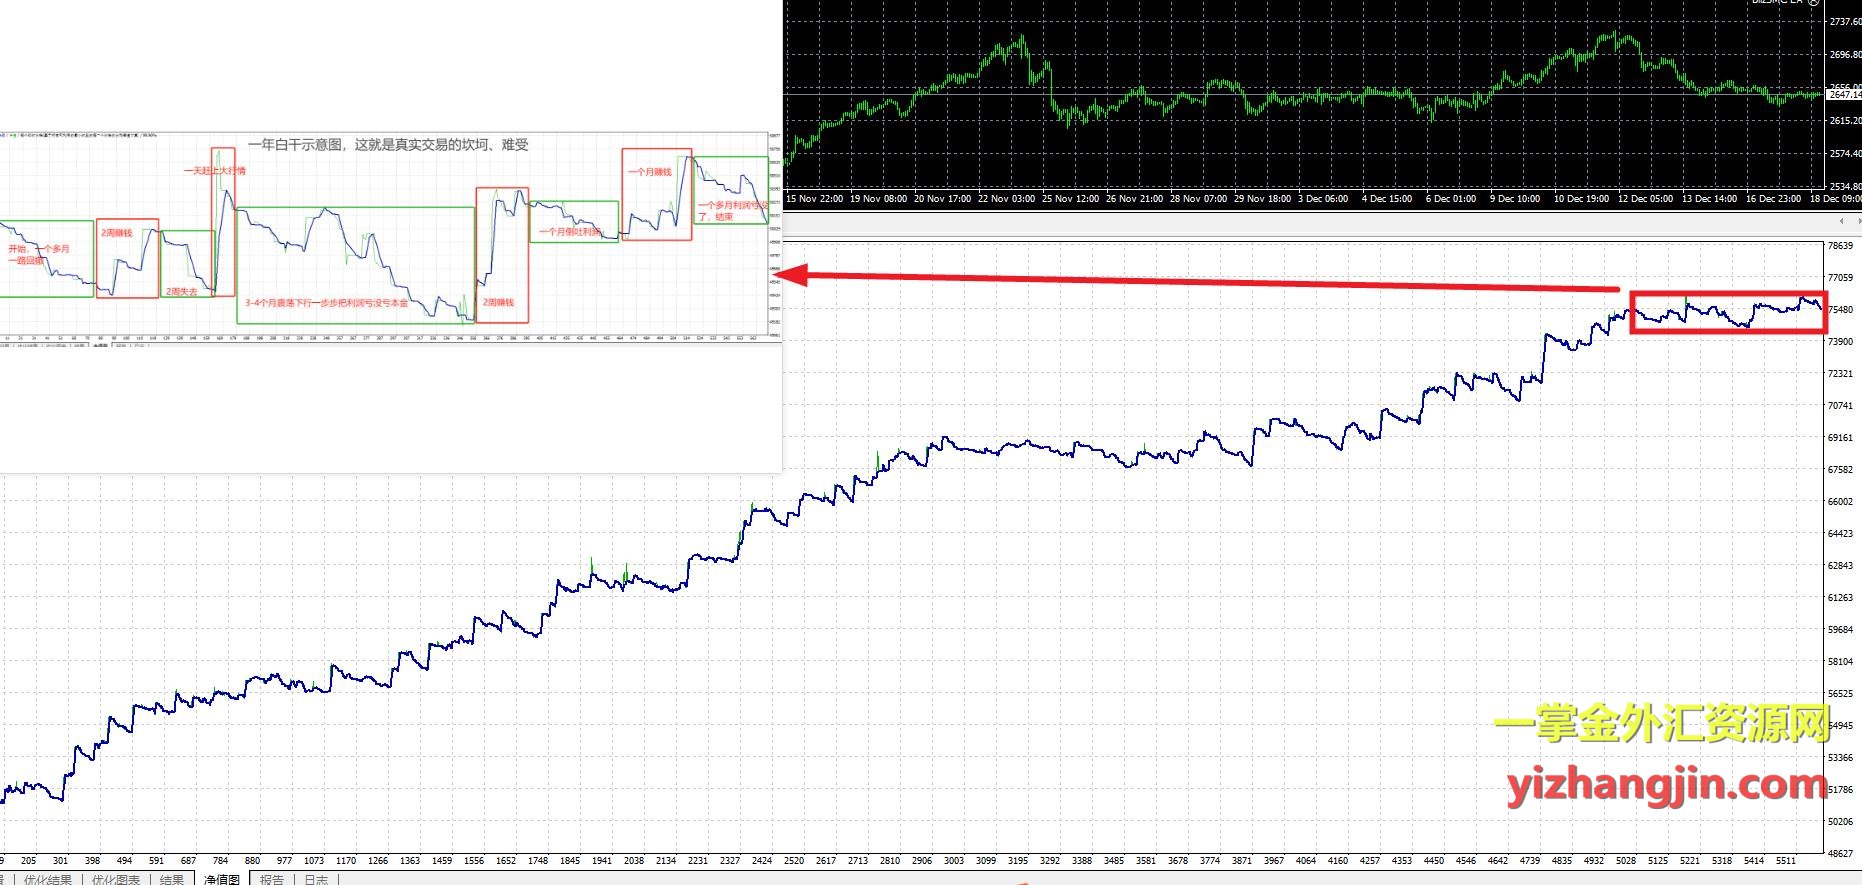
Task: Click the equity axis value 75480
Action: point(1840,309)
